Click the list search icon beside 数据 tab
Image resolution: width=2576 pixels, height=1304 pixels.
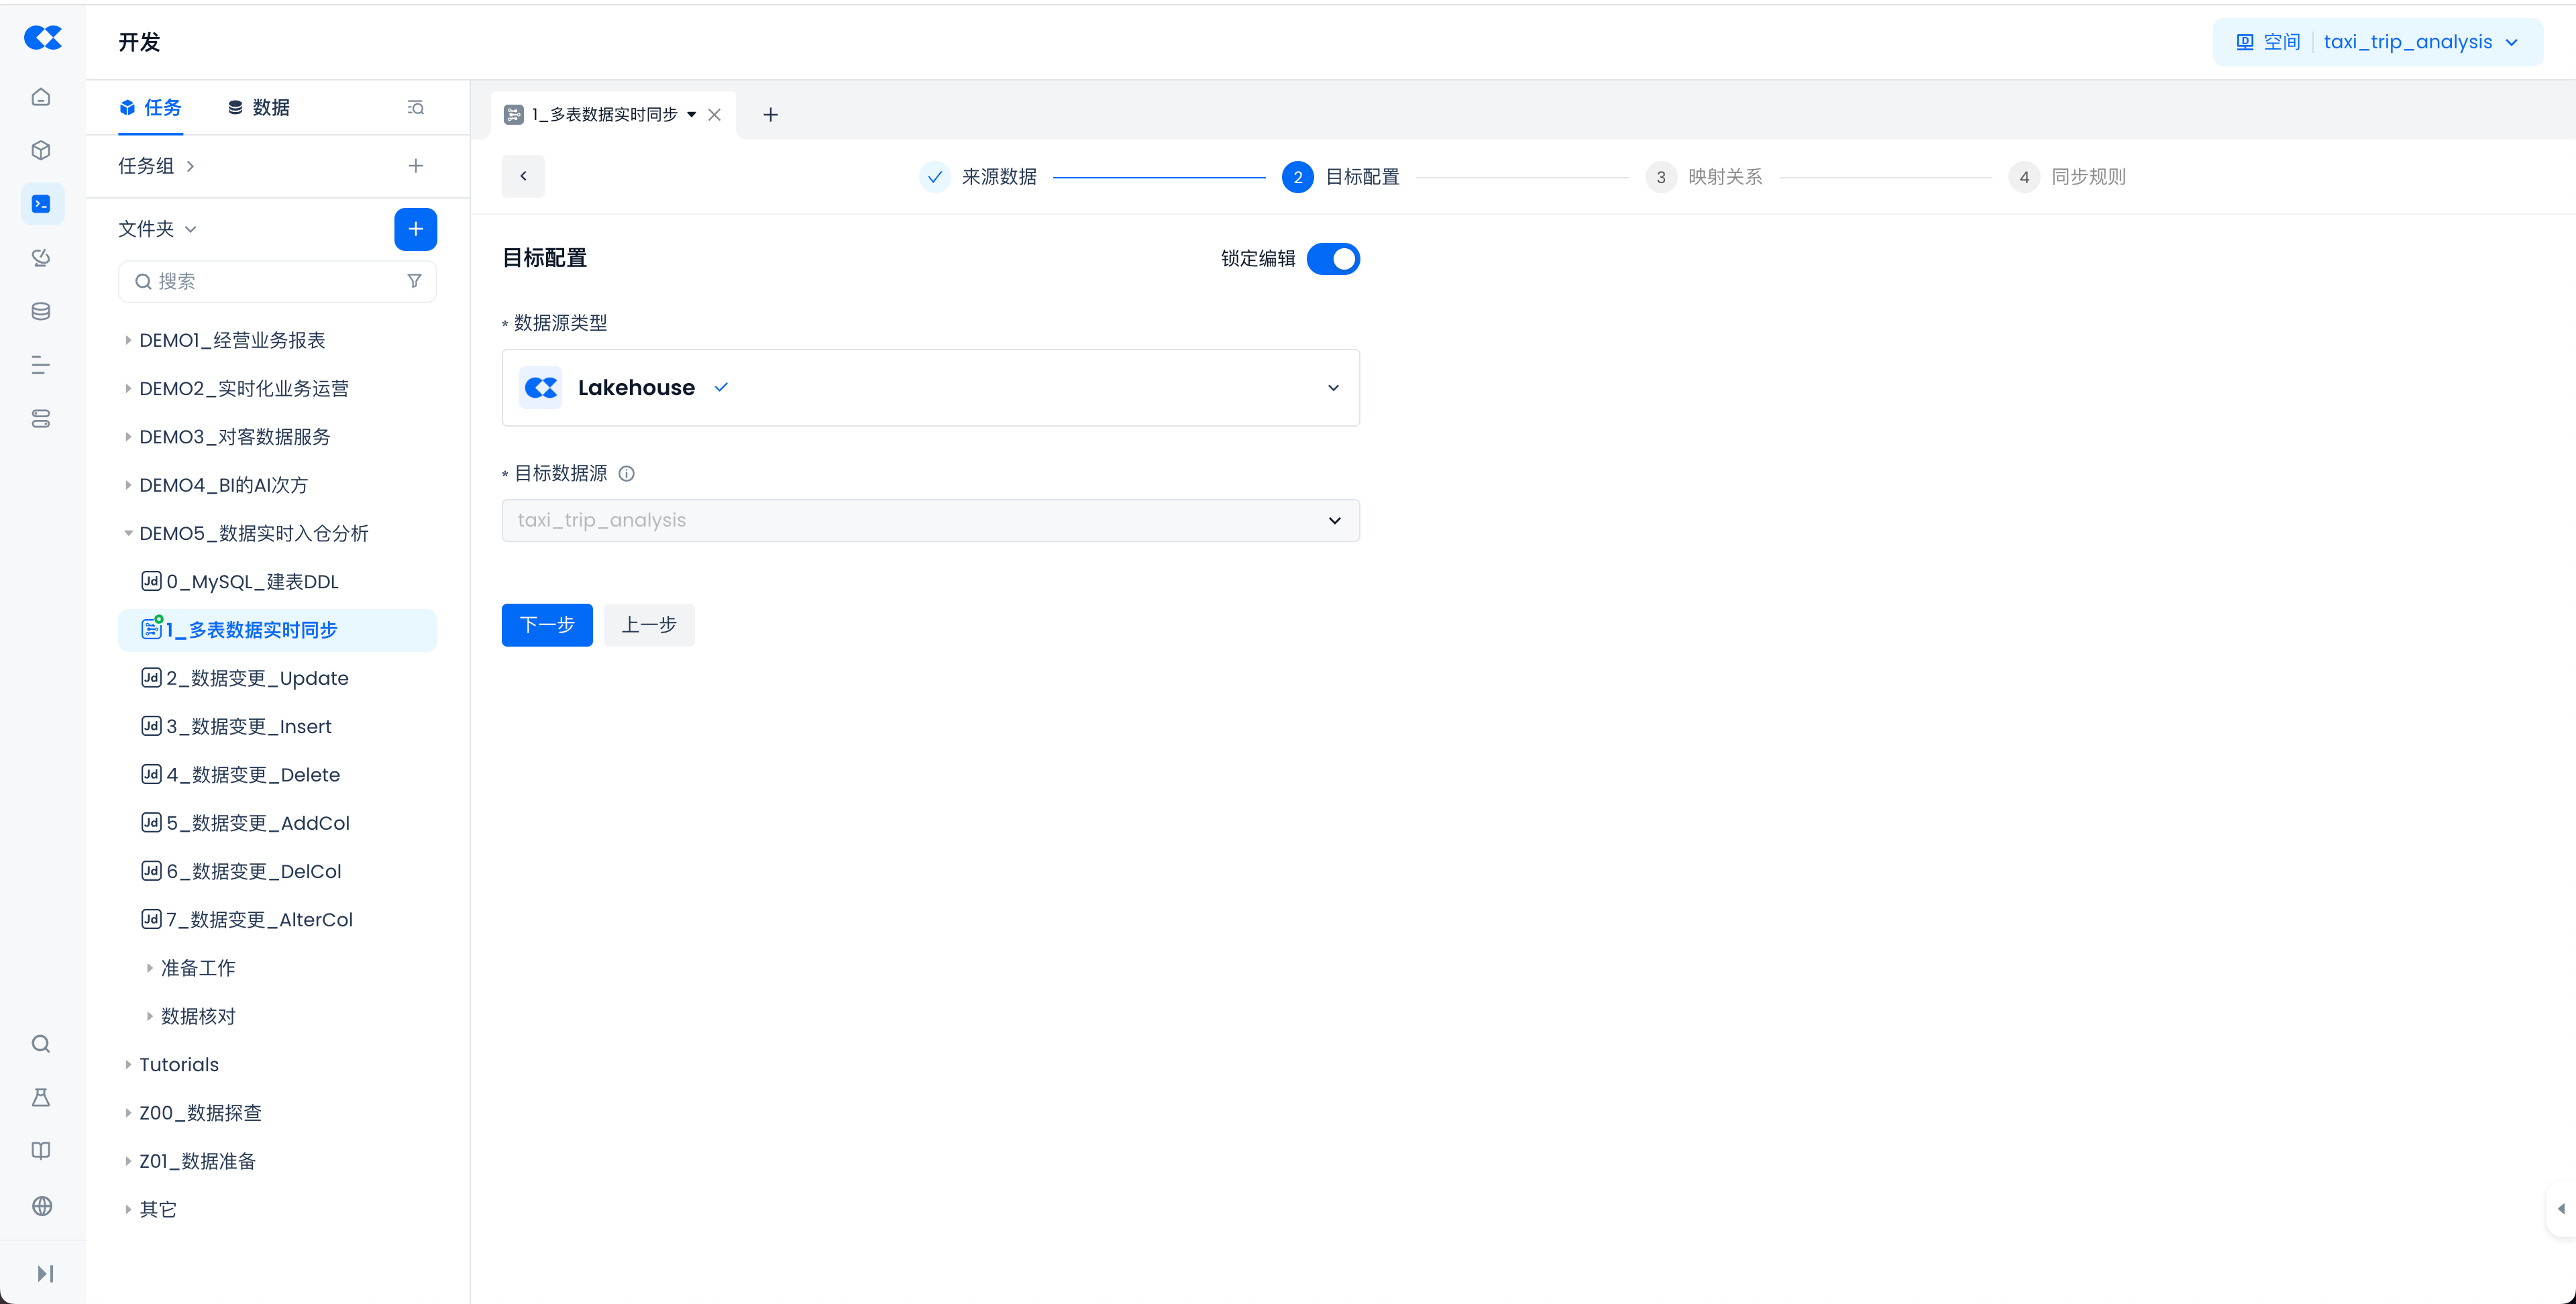point(415,107)
